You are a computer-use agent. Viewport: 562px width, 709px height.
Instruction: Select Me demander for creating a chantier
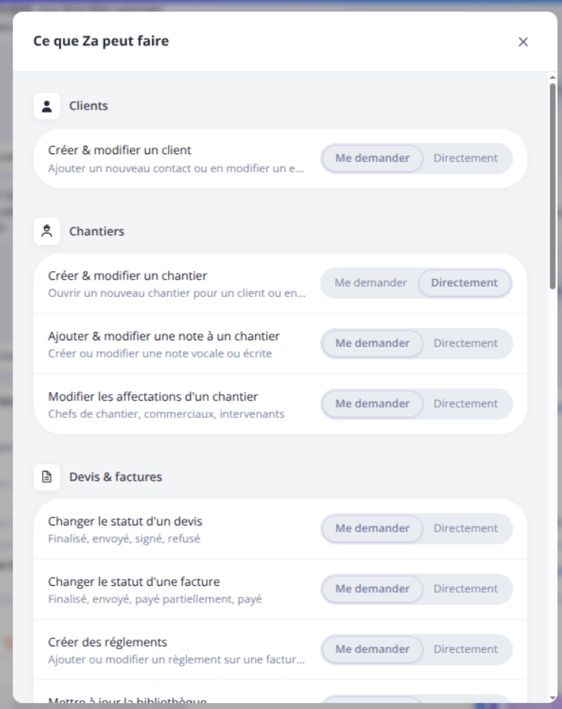click(370, 283)
